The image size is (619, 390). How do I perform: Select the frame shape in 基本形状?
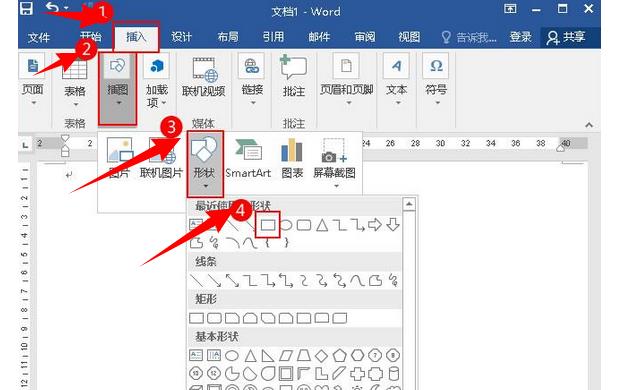[286, 373]
